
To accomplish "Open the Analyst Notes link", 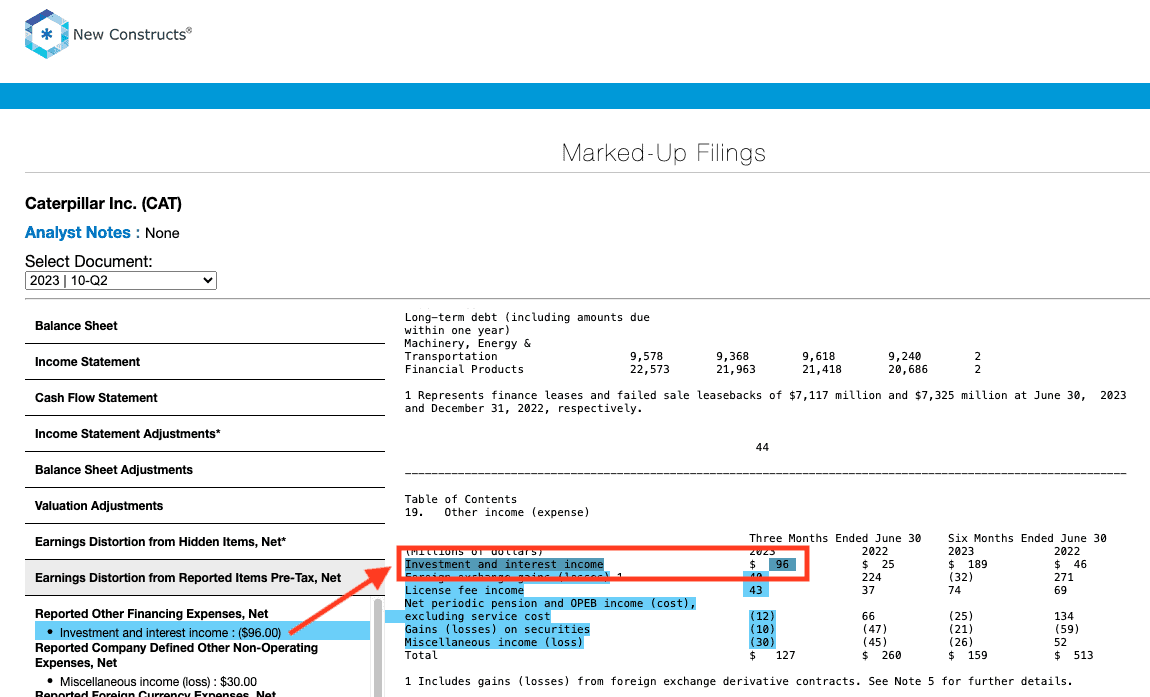I will [x=78, y=233].
